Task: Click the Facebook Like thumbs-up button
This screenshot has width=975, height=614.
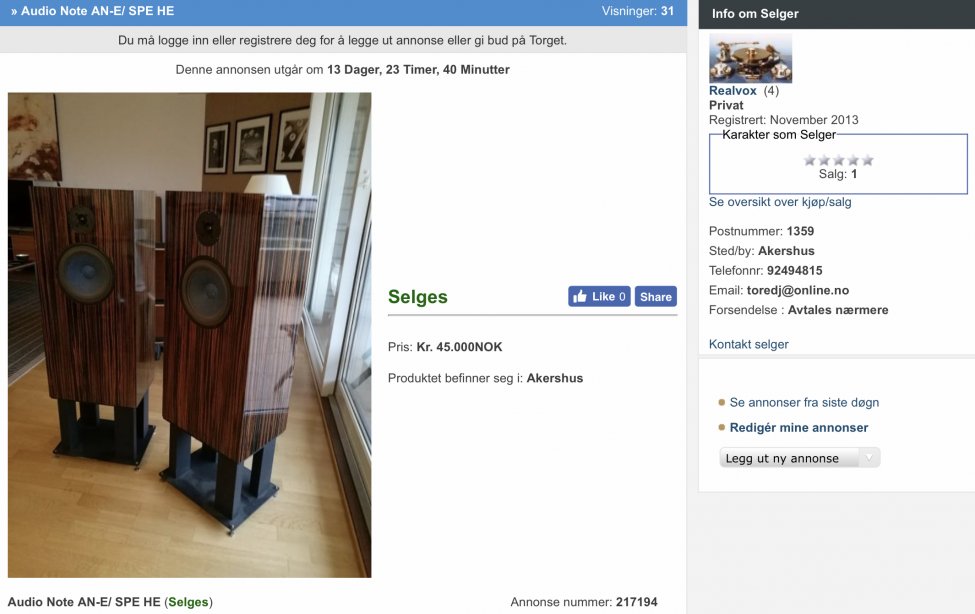Action: click(599, 297)
